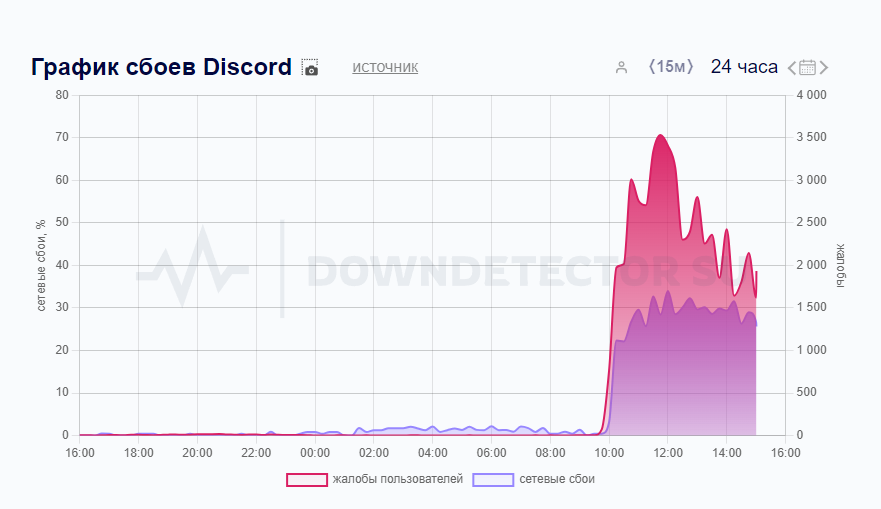881x509 pixels.
Task: Go to next period with right chevron
Action: (824, 68)
